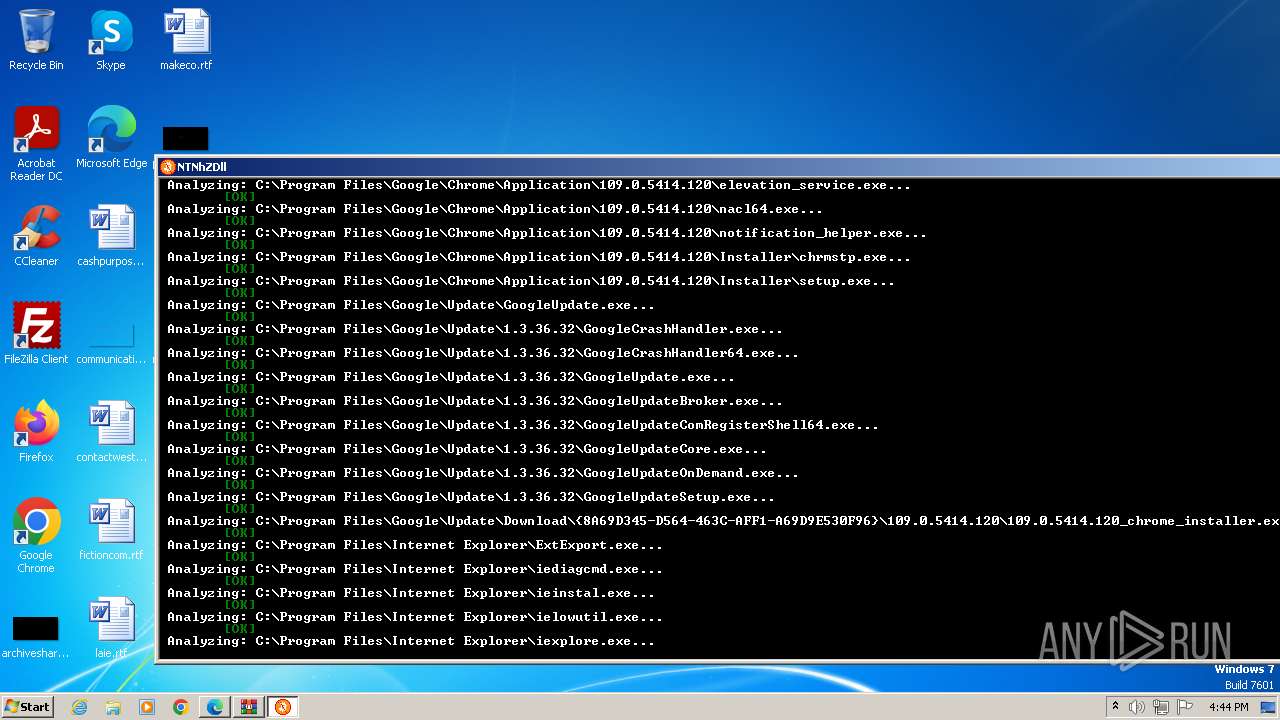The height and width of the screenshot is (720, 1280).
Task: Launch Google Chrome desktop shortcut
Action: (x=36, y=536)
